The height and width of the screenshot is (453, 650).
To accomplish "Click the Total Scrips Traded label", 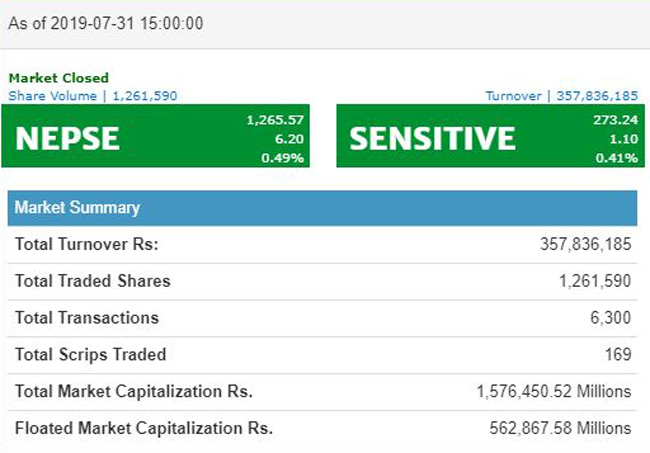I will pyautogui.click(x=91, y=354).
